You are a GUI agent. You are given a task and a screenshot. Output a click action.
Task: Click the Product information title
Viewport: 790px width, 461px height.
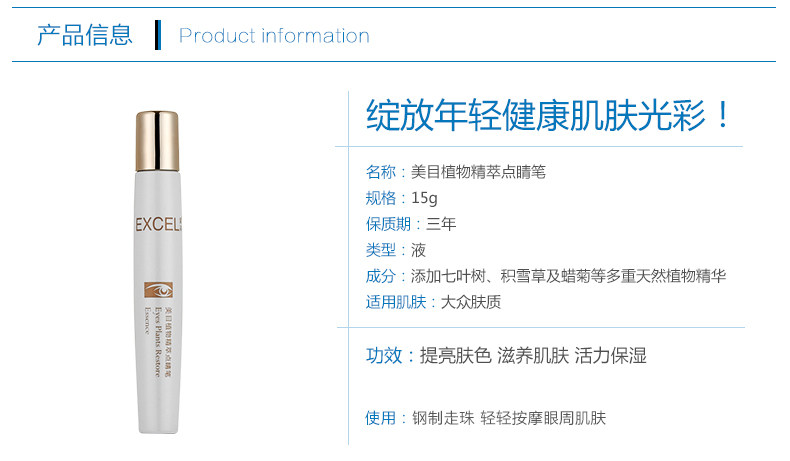[274, 36]
